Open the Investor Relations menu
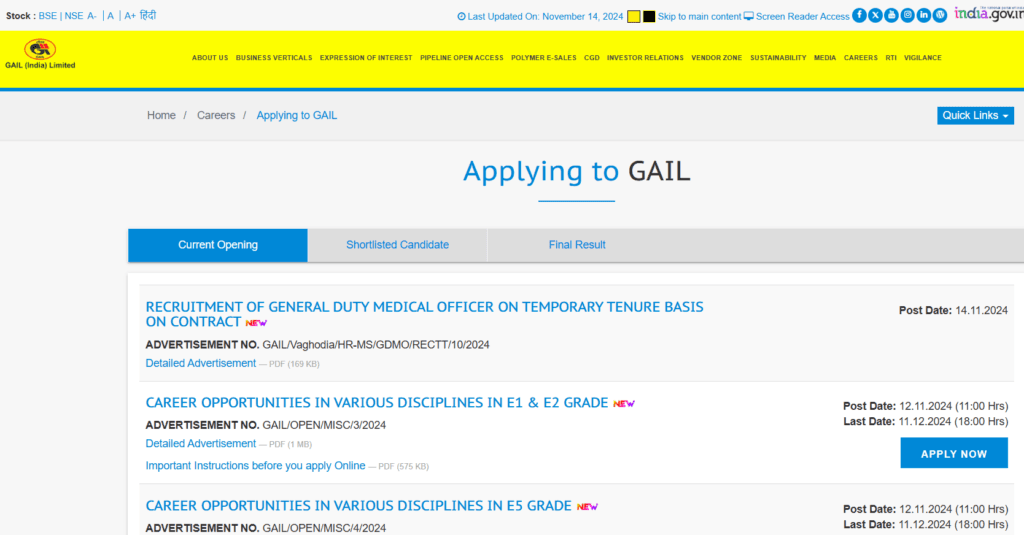The image size is (1024, 535). 645,58
